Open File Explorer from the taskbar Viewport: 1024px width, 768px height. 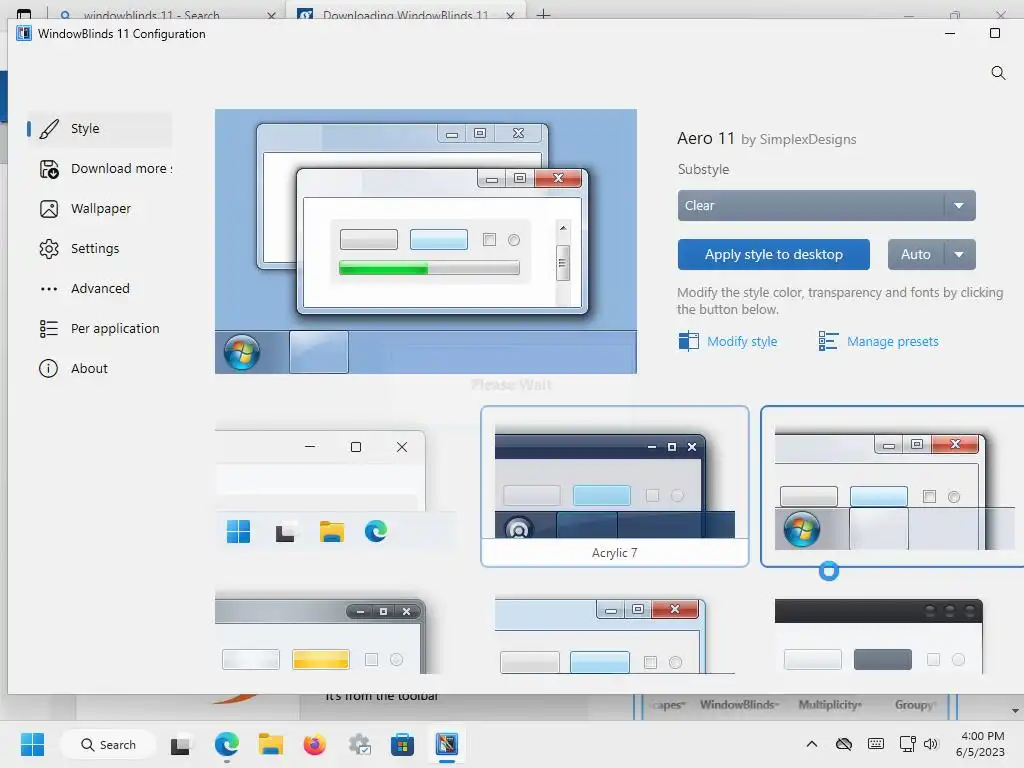tap(270, 744)
